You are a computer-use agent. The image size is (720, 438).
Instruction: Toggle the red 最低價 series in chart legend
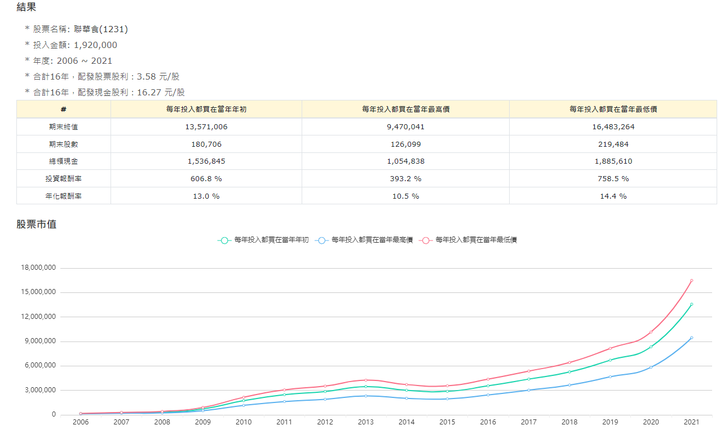click(468, 240)
